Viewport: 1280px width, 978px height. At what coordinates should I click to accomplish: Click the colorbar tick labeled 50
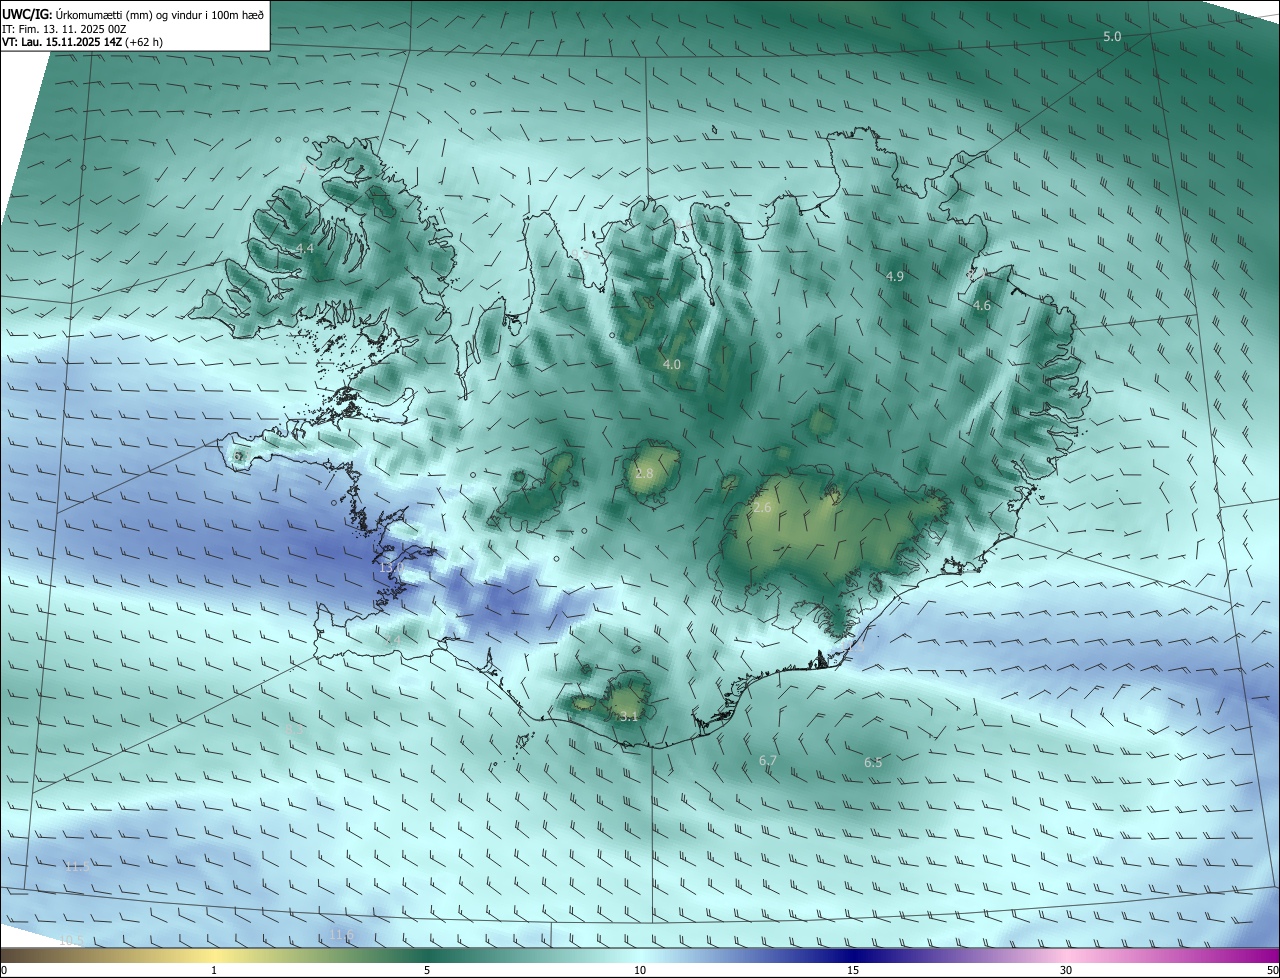click(x=1272, y=970)
